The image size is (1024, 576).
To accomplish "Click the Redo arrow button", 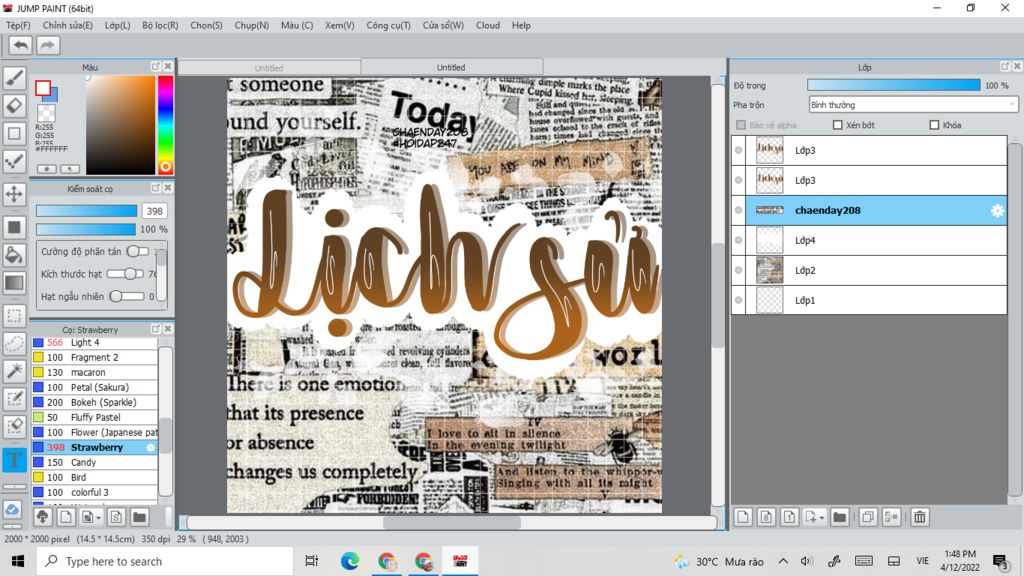I will coord(47,45).
